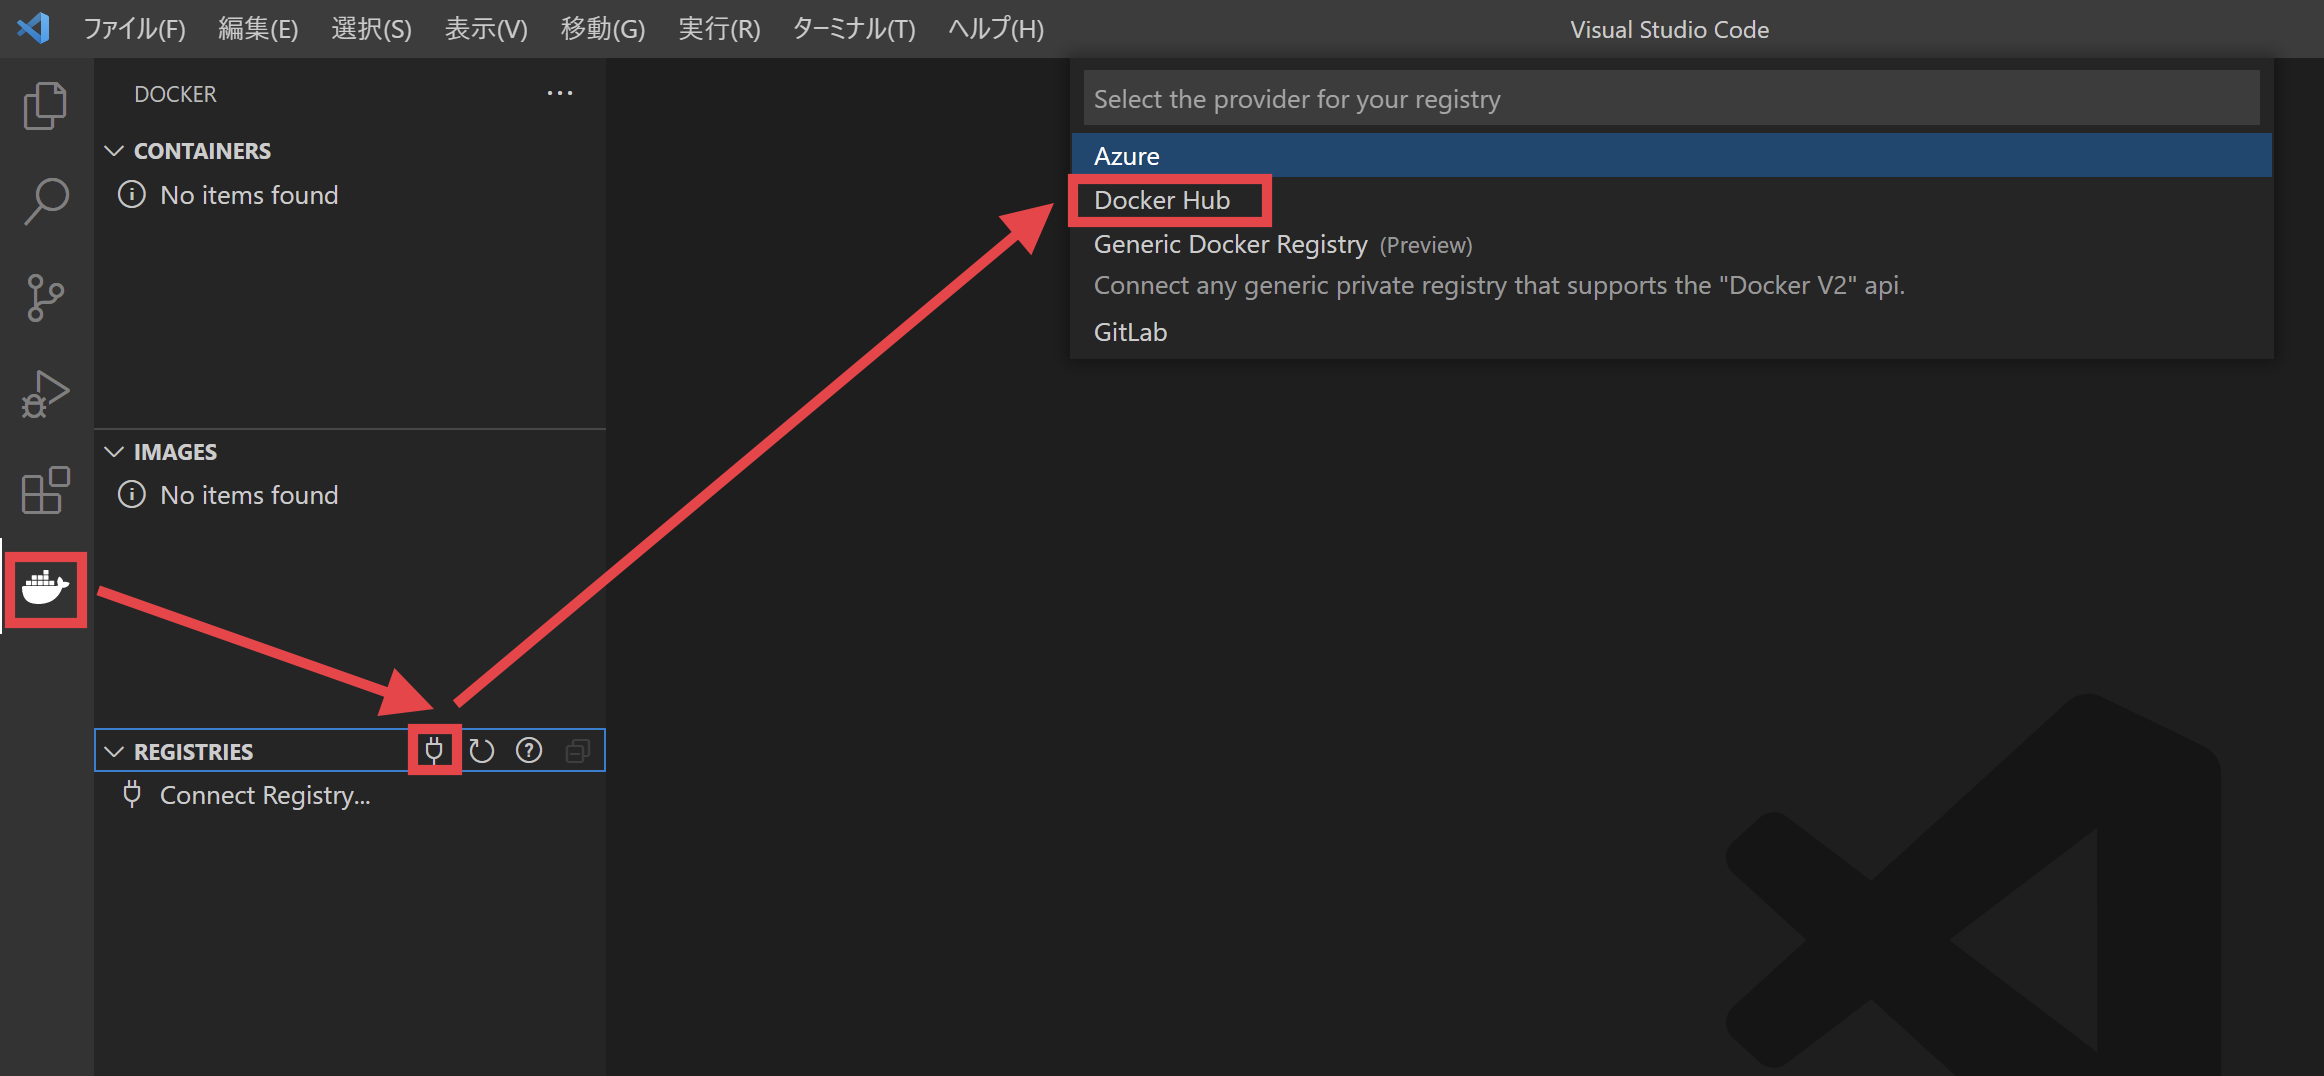Screen dimensions: 2324x1076
Task: Select the Explorer icon
Action: tap(45, 104)
